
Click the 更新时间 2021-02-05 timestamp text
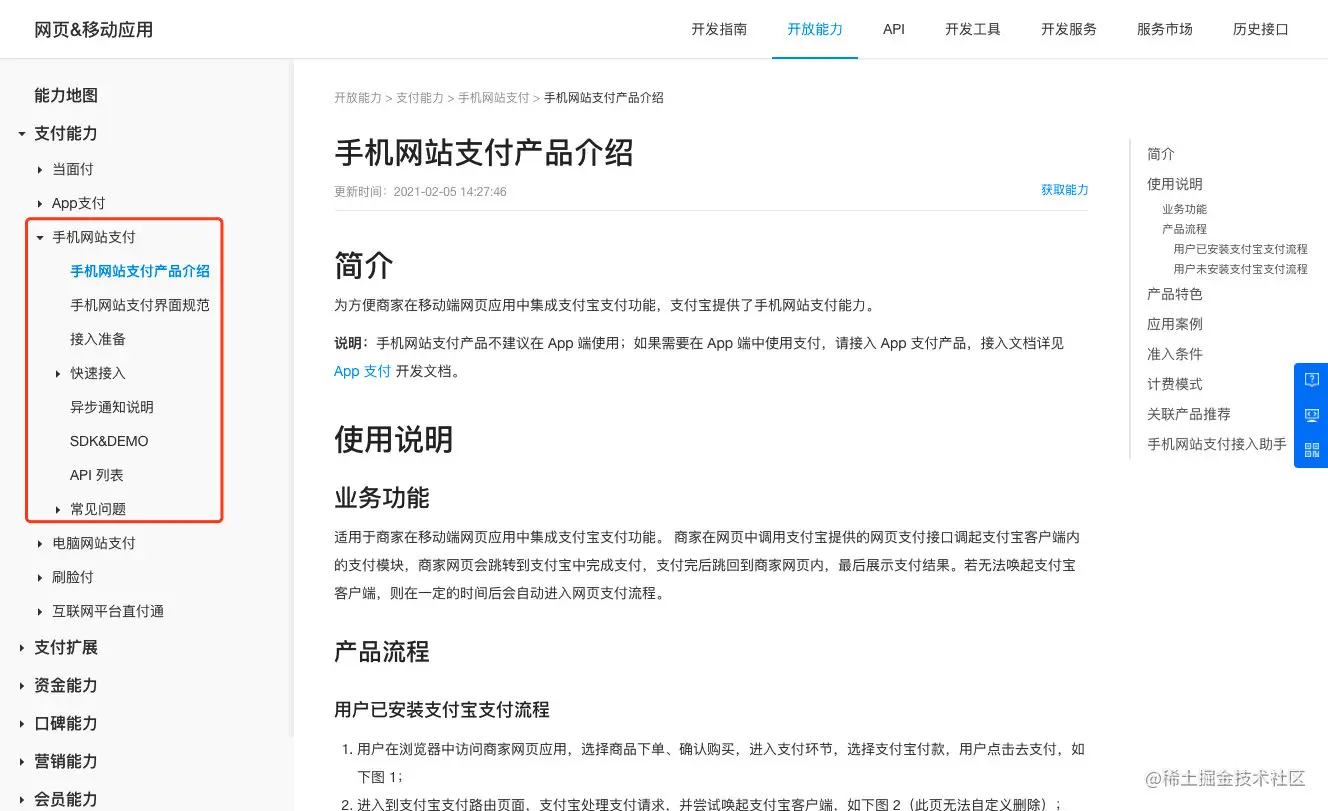click(420, 191)
